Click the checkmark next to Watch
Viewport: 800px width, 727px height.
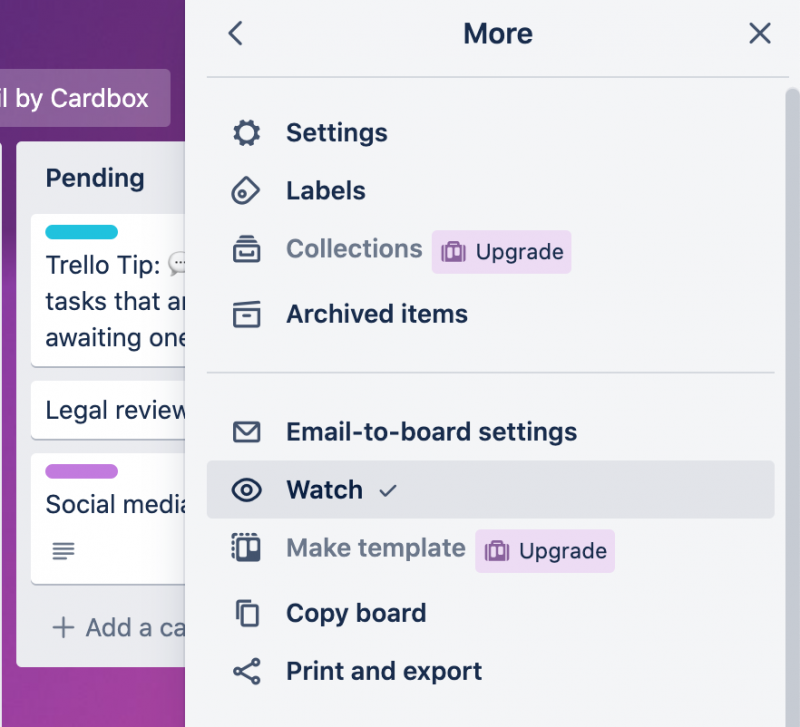point(388,490)
